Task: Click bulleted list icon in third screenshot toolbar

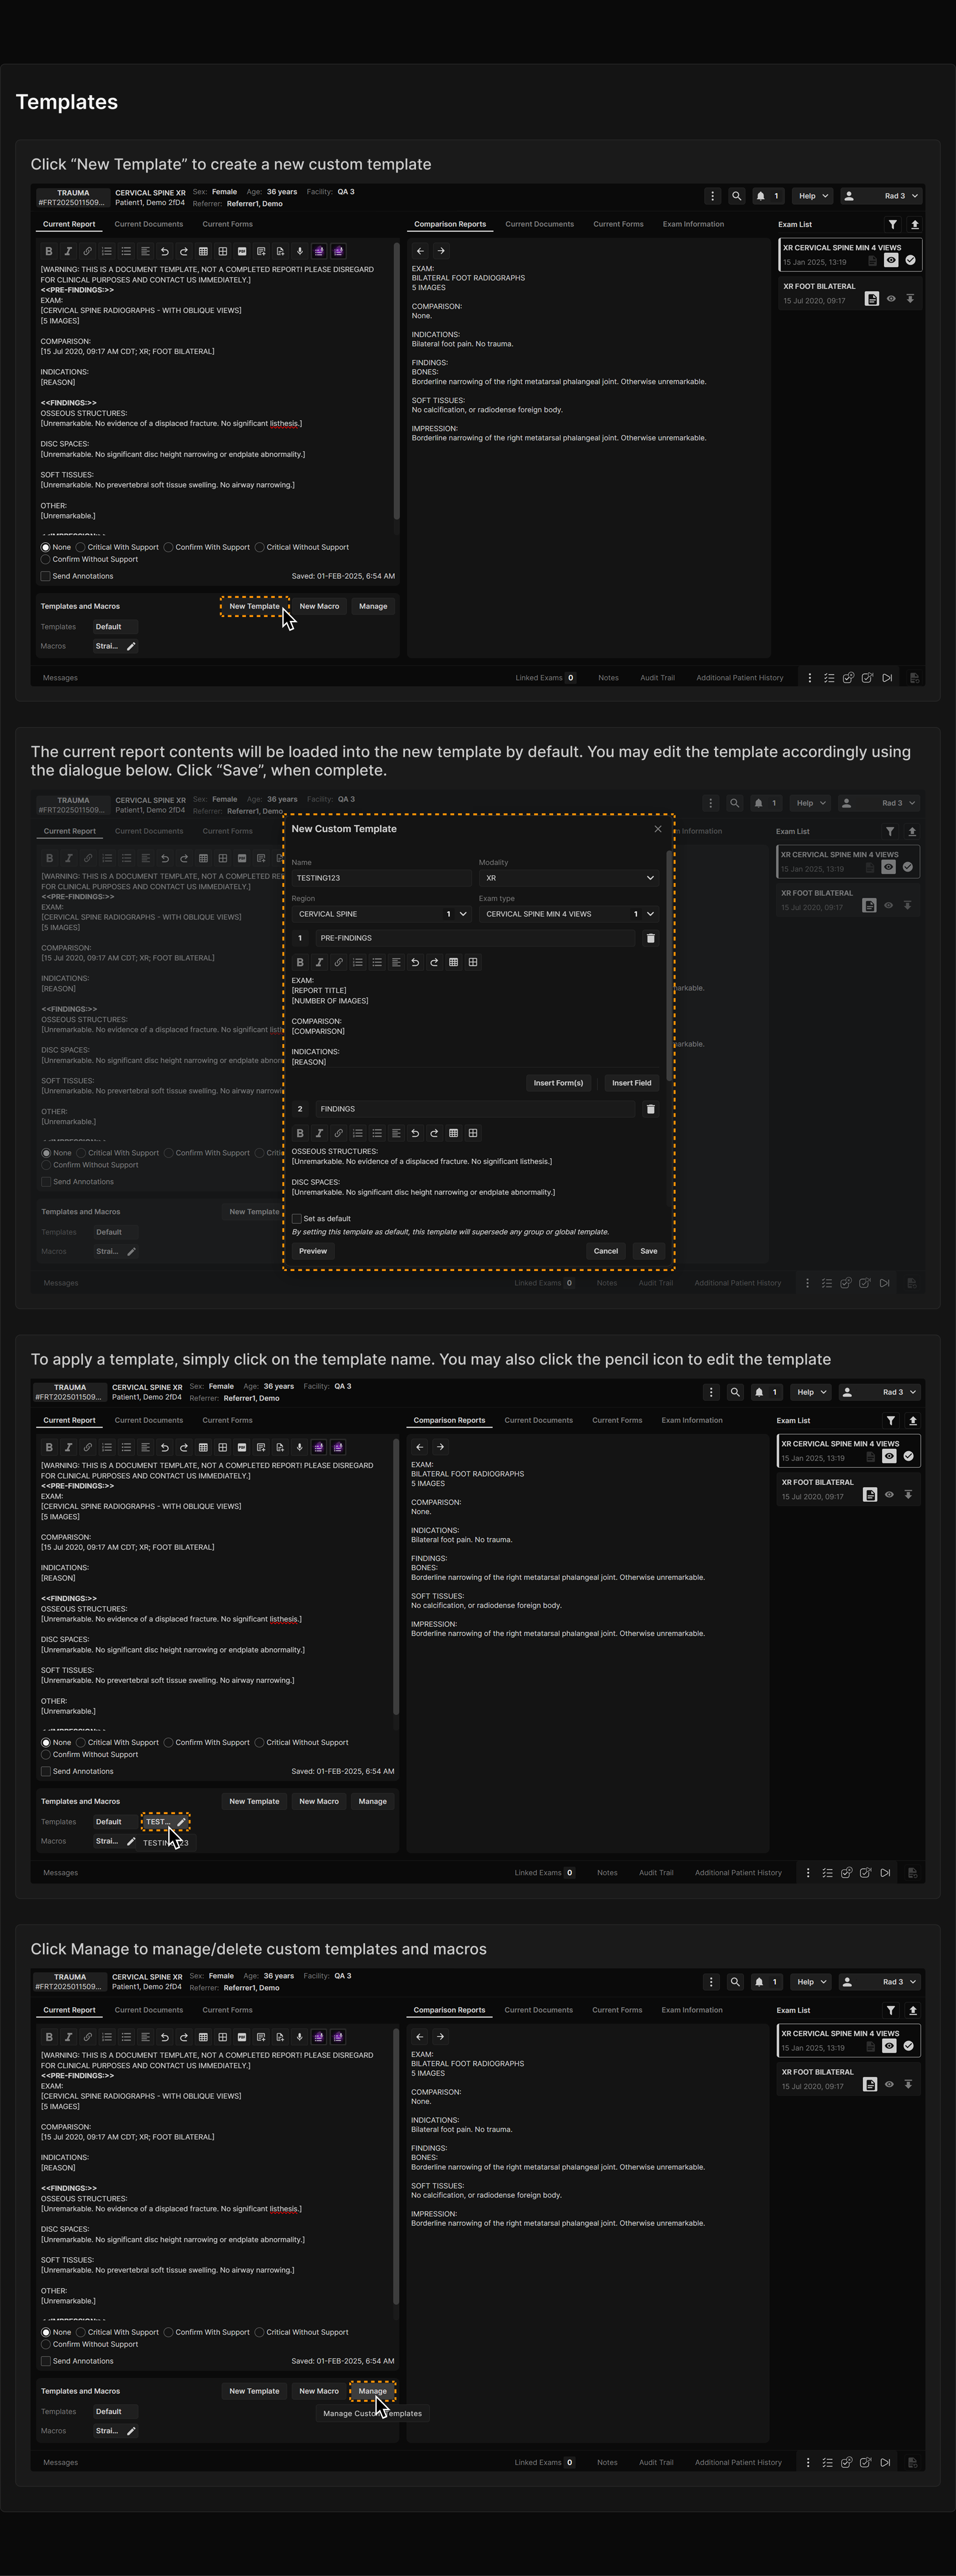Action: click(x=126, y=1447)
